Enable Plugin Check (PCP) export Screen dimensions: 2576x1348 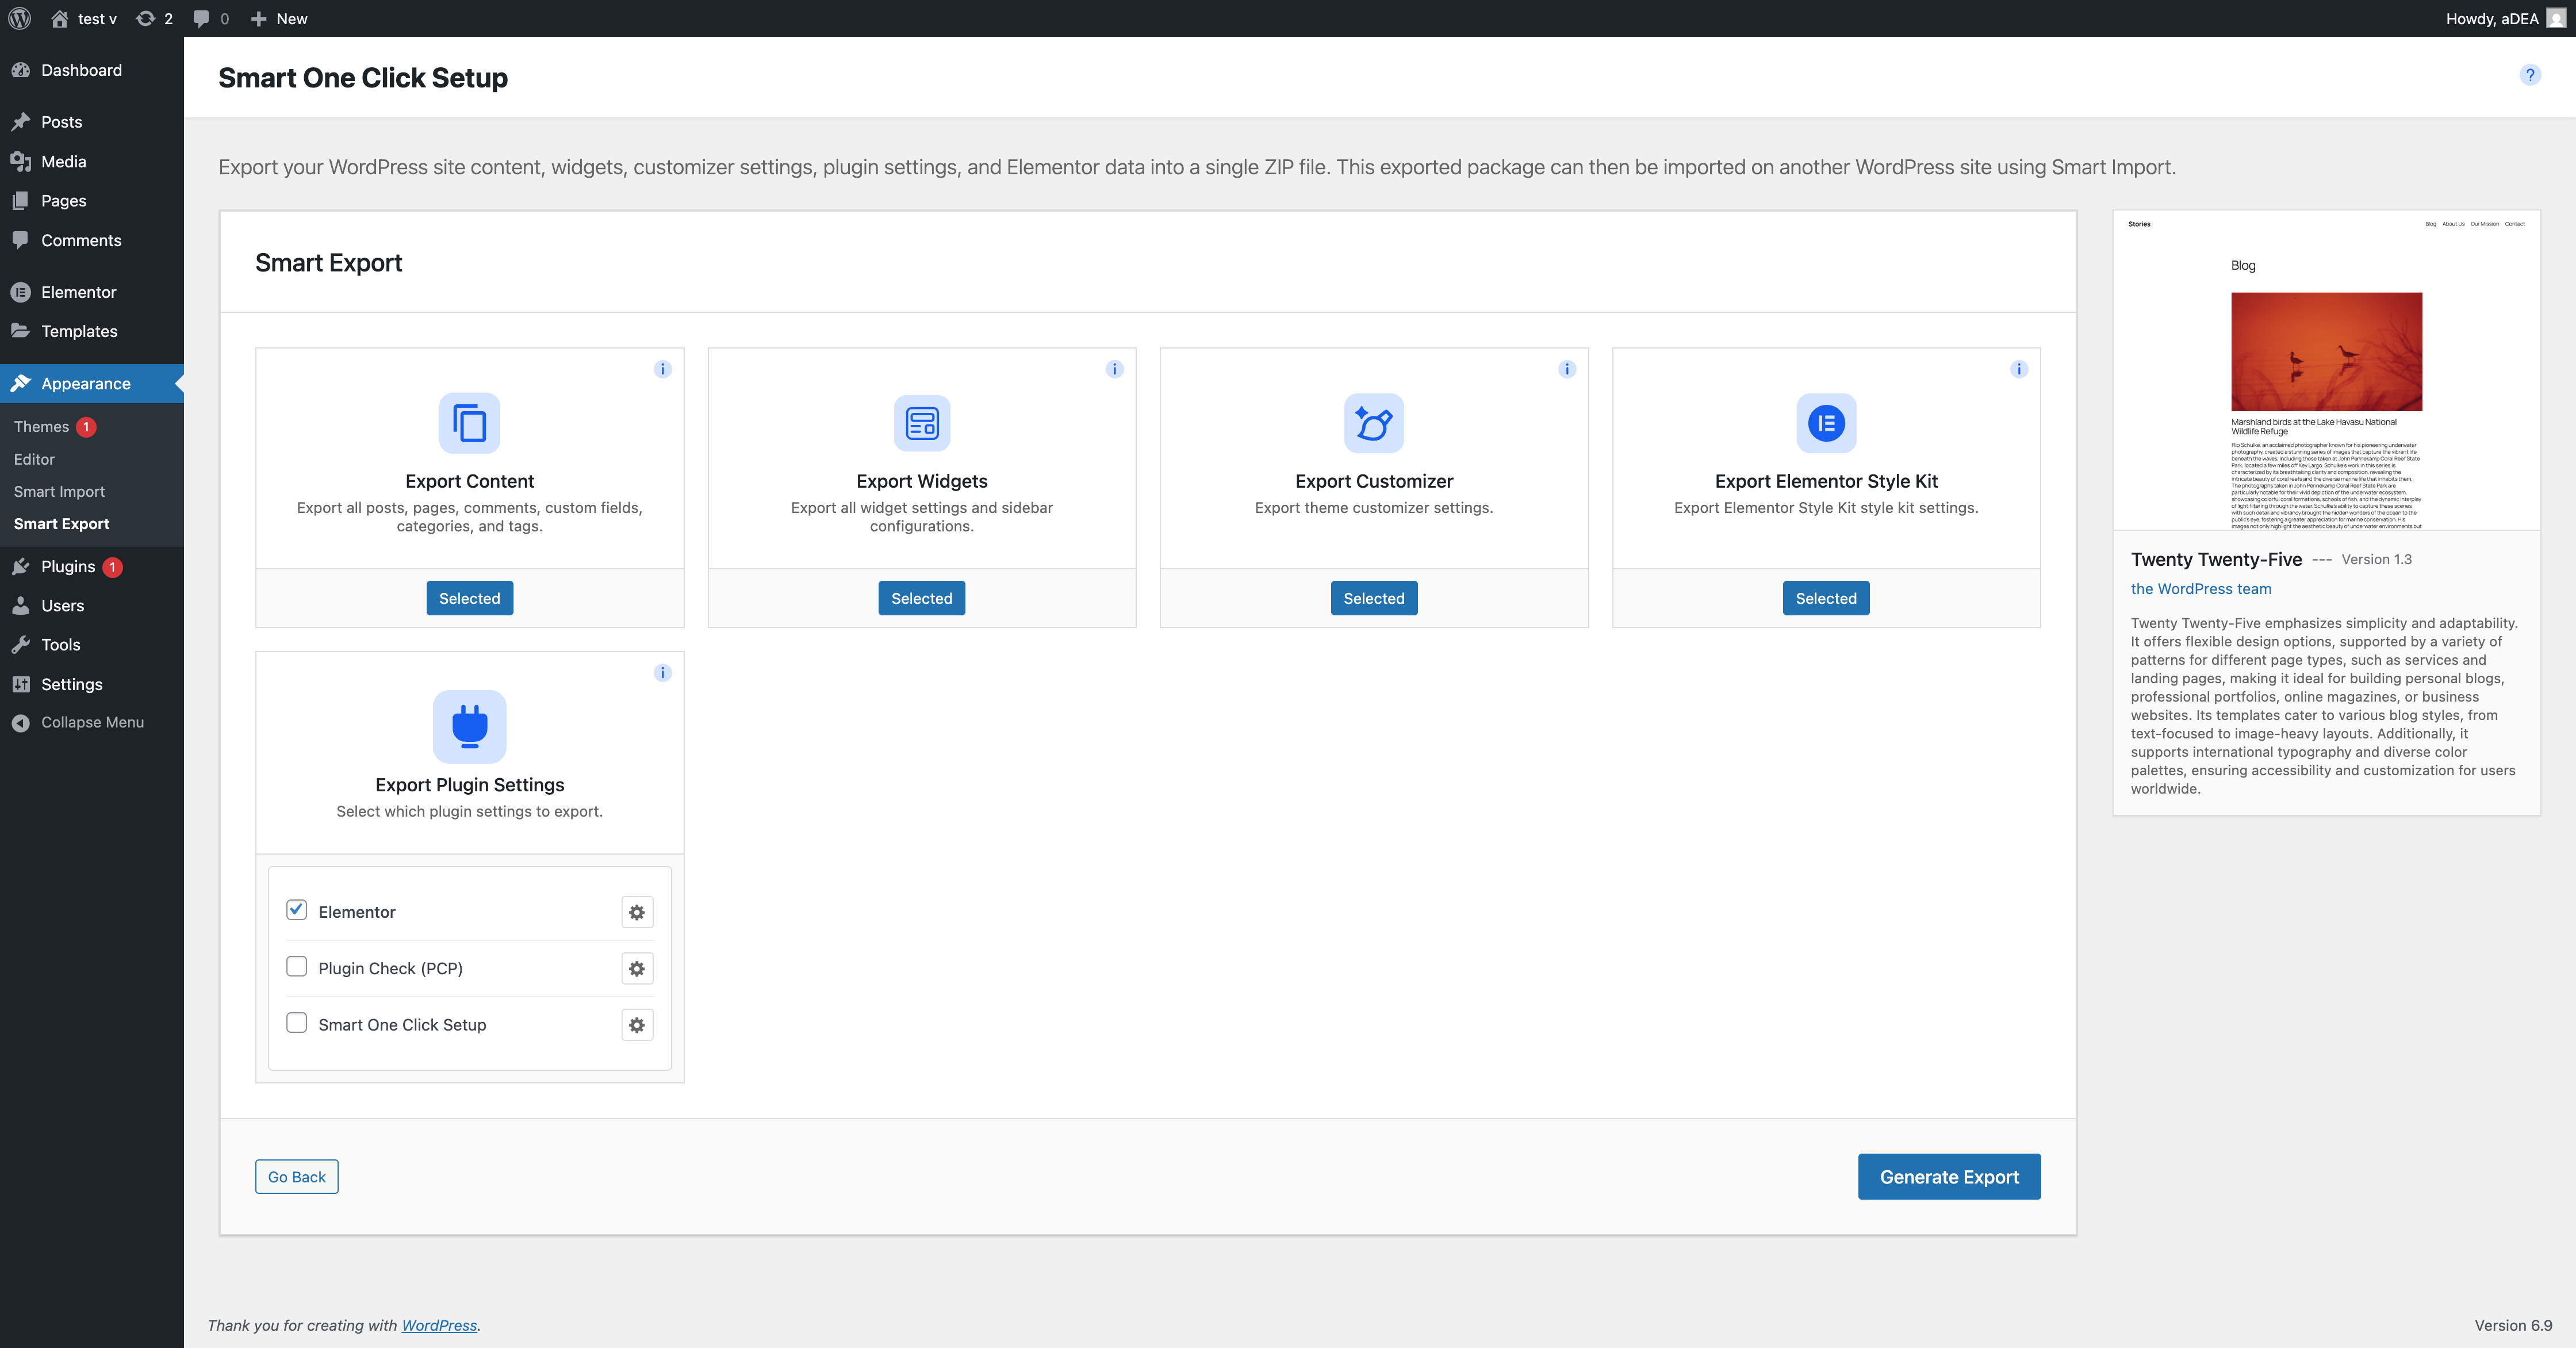tap(296, 967)
